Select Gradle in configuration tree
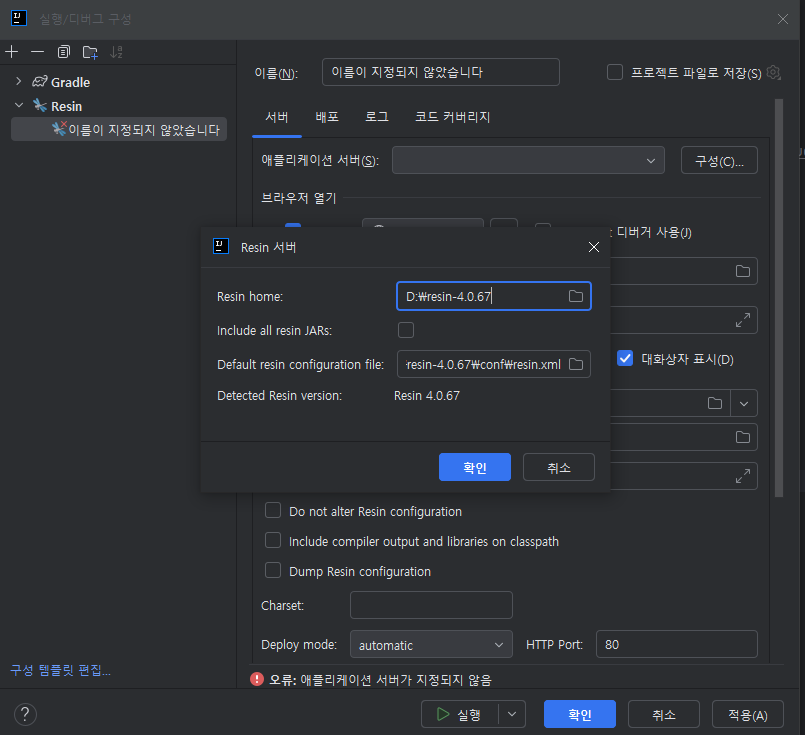Viewport: 805px width, 735px height. click(70, 82)
